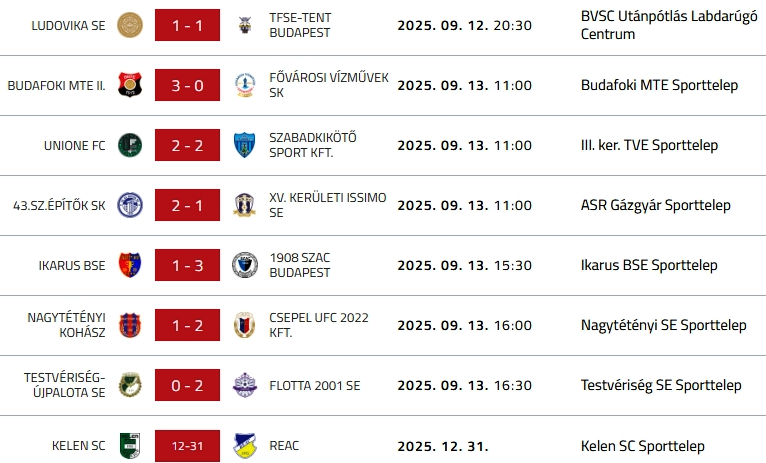
Task: Click the 43.Sz.Építők SK team logo
Action: coord(130,205)
